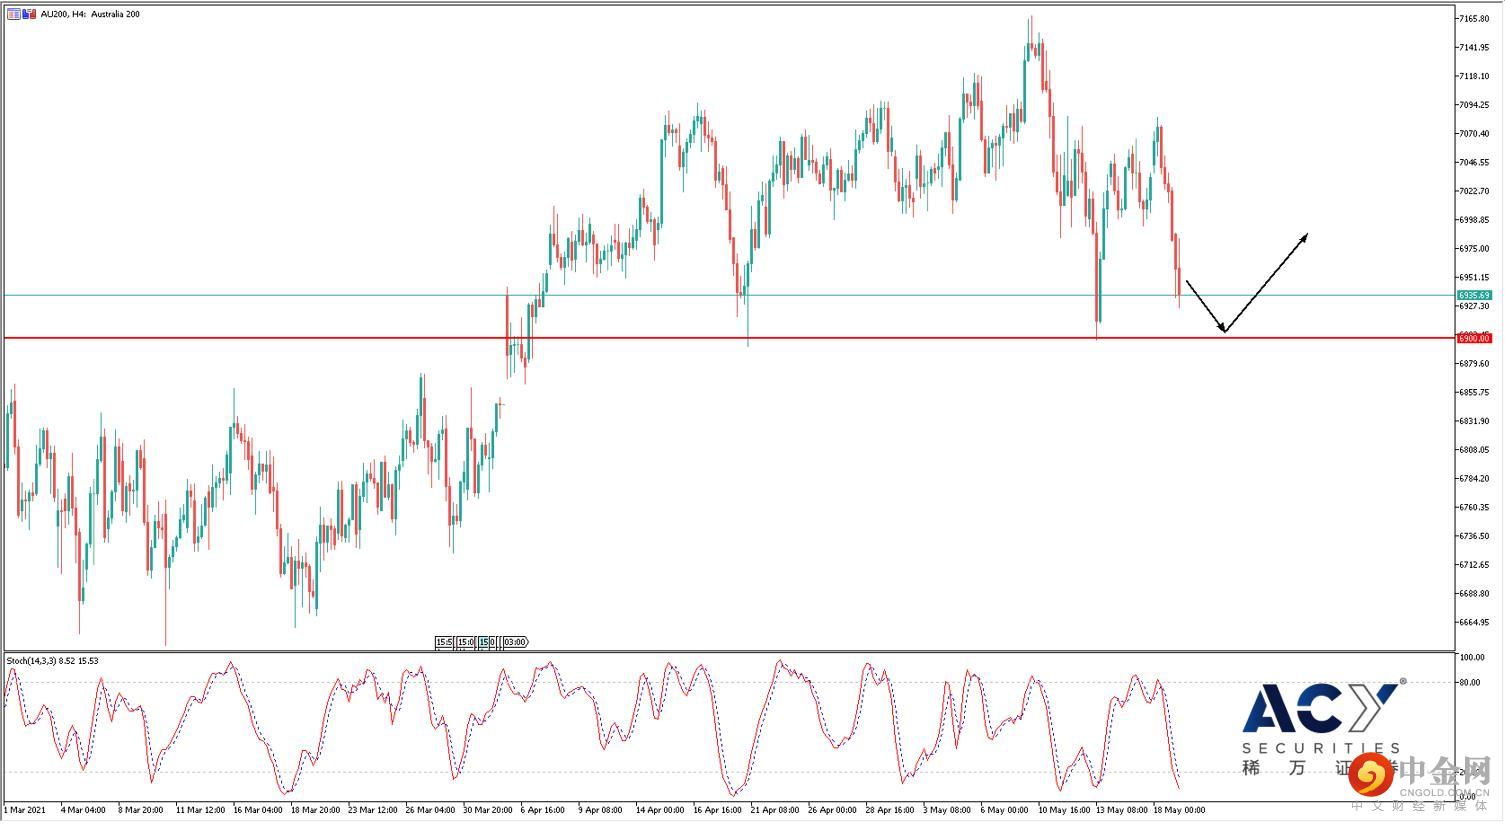Click the 16 Mar 04:00 time axis label

coord(257,810)
